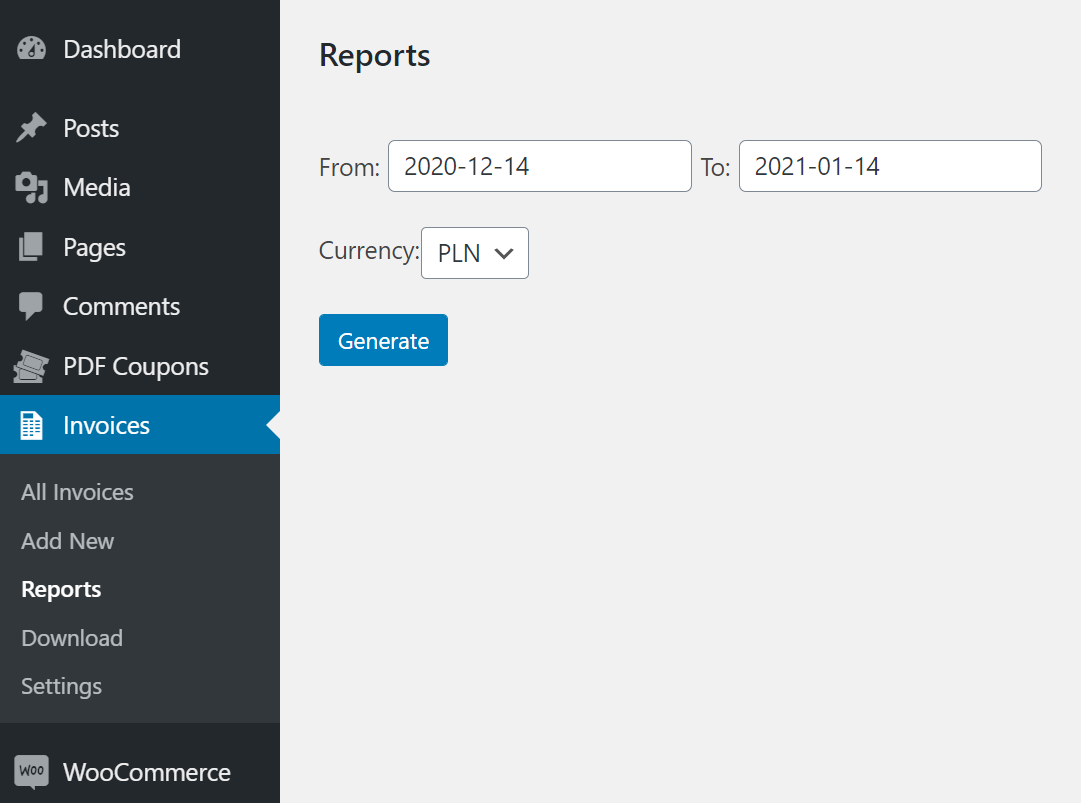Click the PDF Coupons ticket icon
The width and height of the screenshot is (1081, 803).
(30, 366)
